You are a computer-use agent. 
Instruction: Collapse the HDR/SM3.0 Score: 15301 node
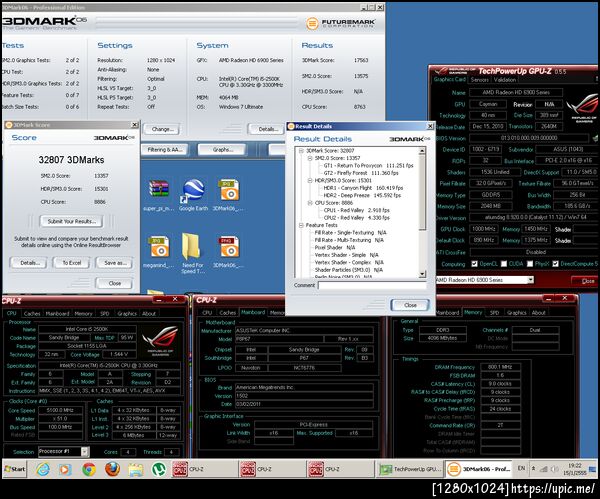(310, 181)
